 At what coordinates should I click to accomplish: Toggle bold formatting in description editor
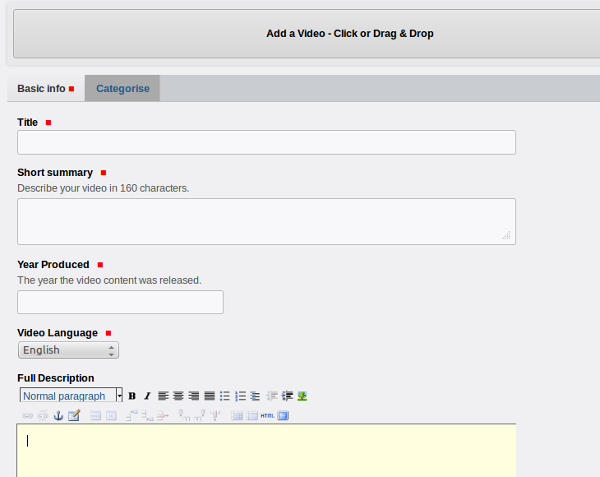coord(132,396)
